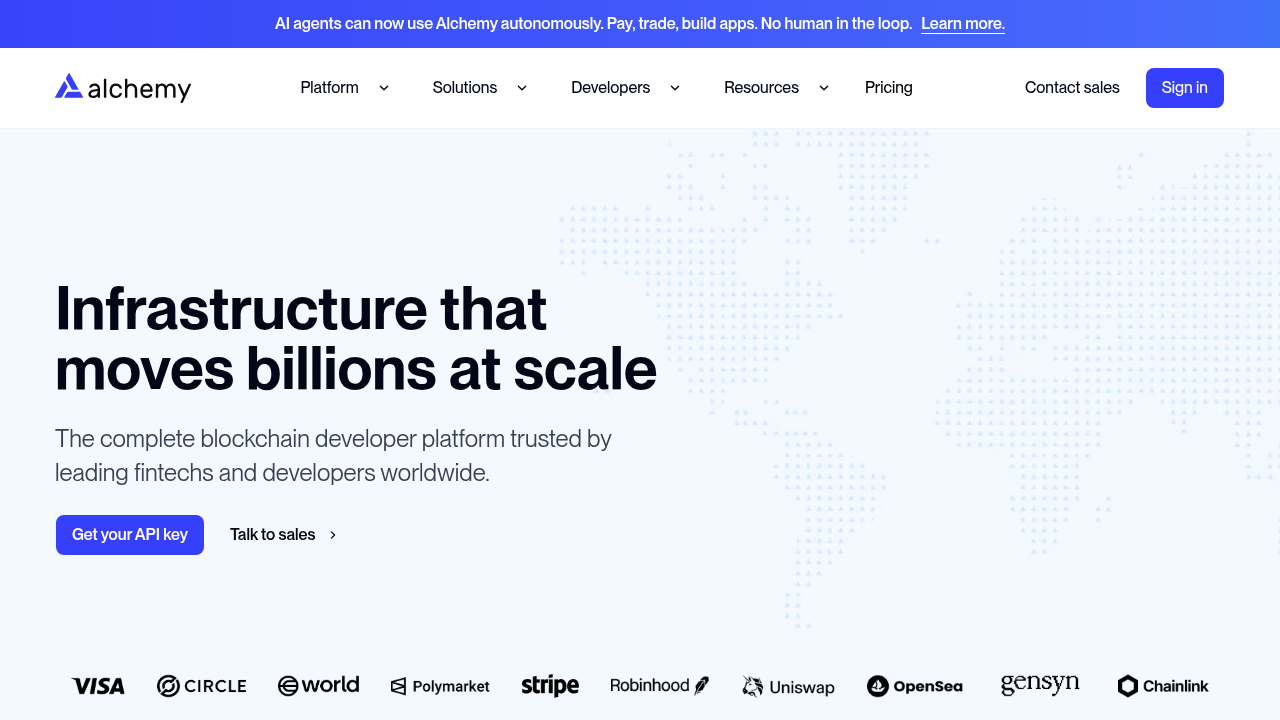The image size is (1280, 720).
Task: Click the Chainlink partner logo
Action: click(1163, 686)
